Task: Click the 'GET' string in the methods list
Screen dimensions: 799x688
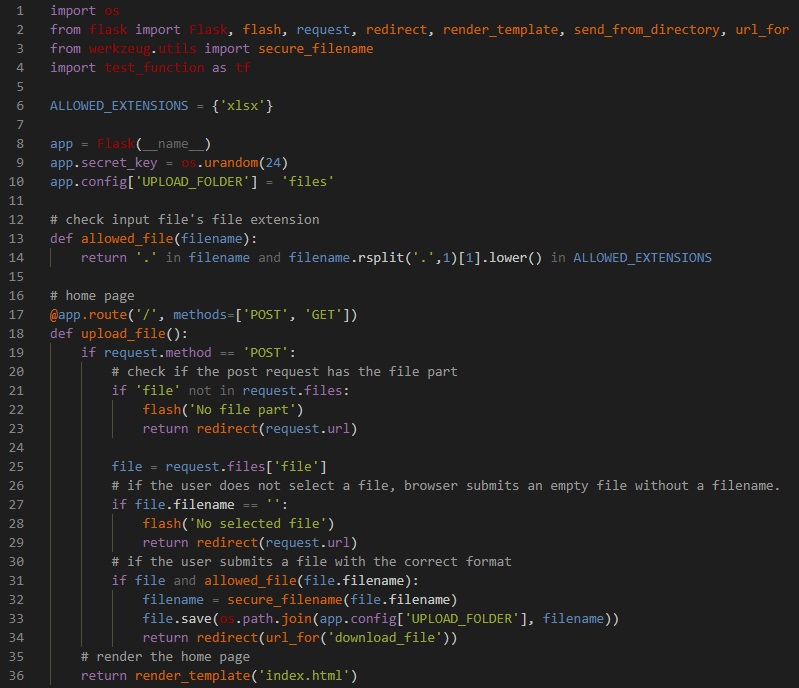Action: [323, 314]
